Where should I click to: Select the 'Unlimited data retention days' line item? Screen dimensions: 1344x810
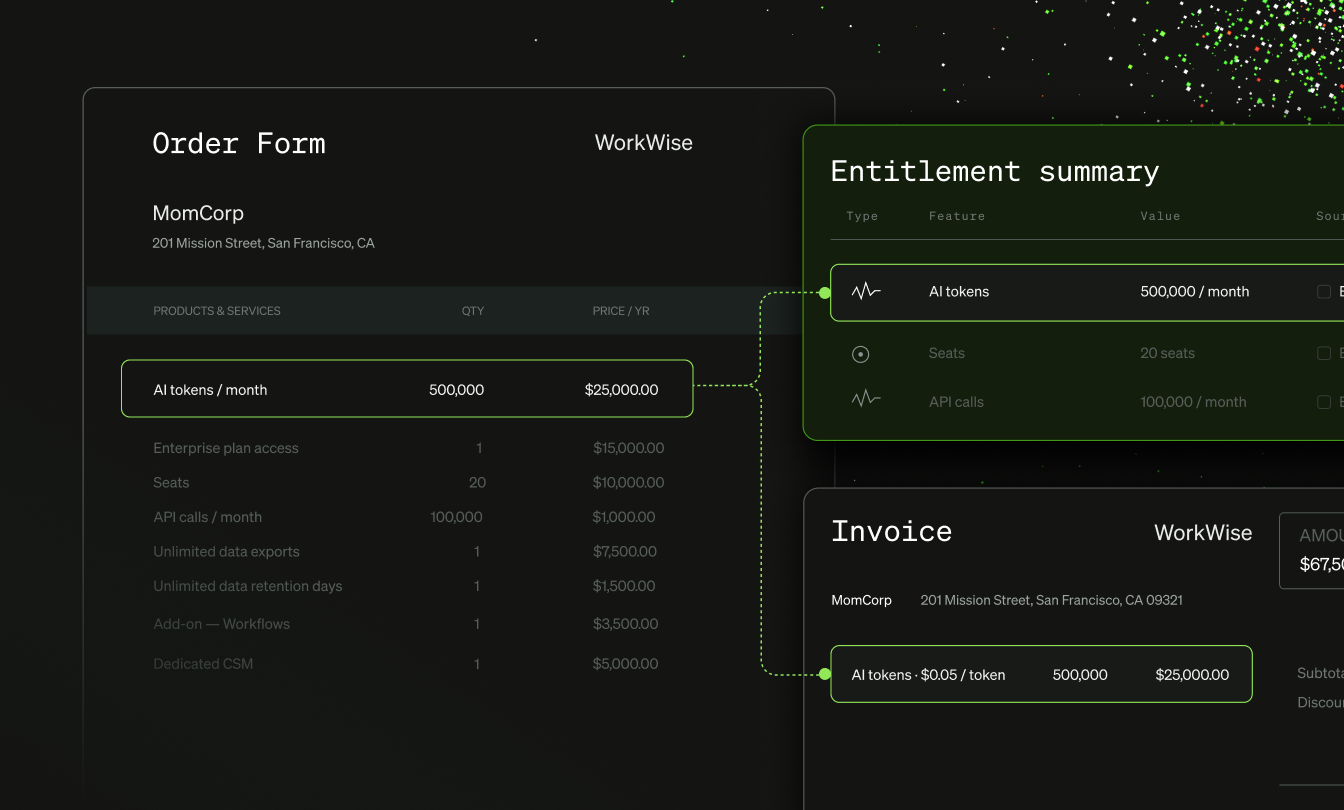click(248, 586)
